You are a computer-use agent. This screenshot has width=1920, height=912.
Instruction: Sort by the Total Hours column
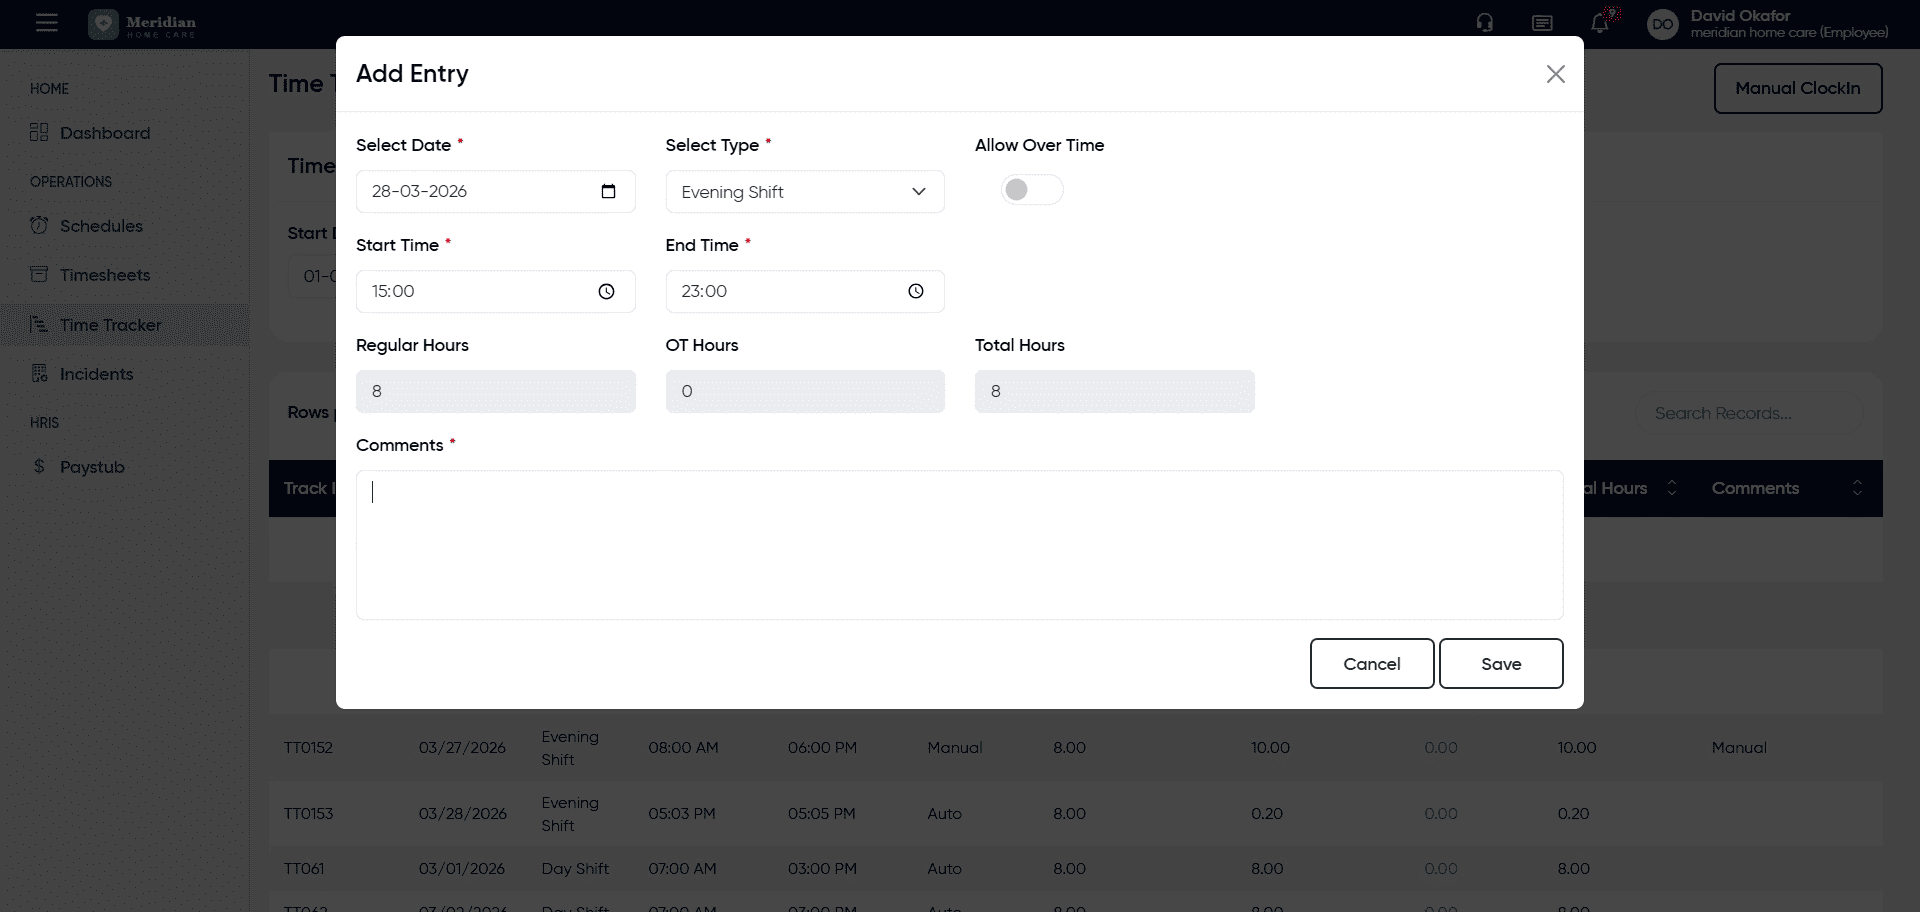[1671, 488]
